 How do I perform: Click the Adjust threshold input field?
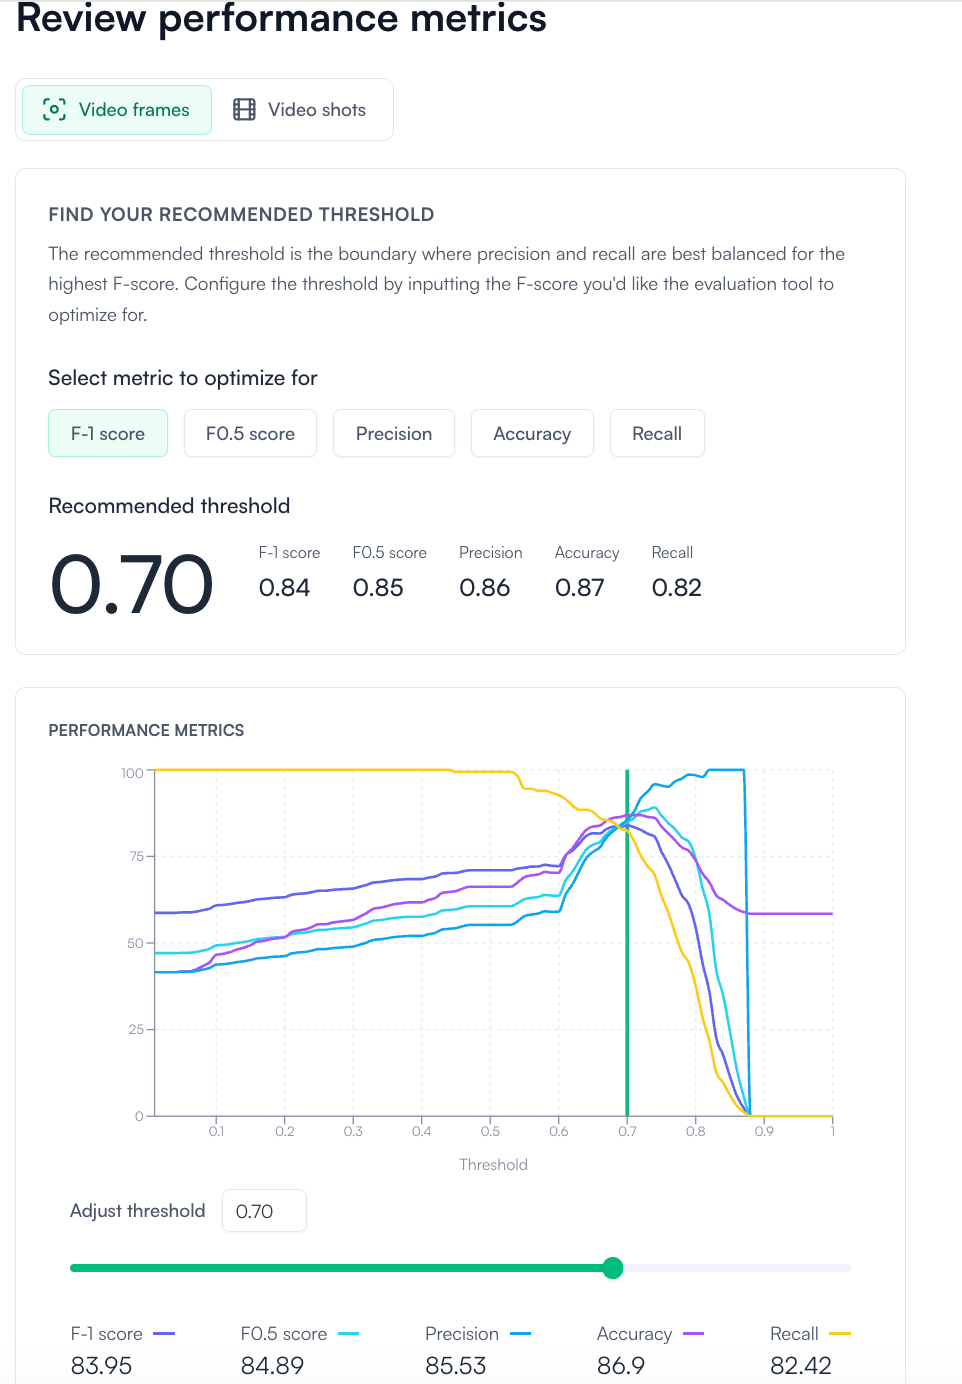pyautogui.click(x=264, y=1211)
